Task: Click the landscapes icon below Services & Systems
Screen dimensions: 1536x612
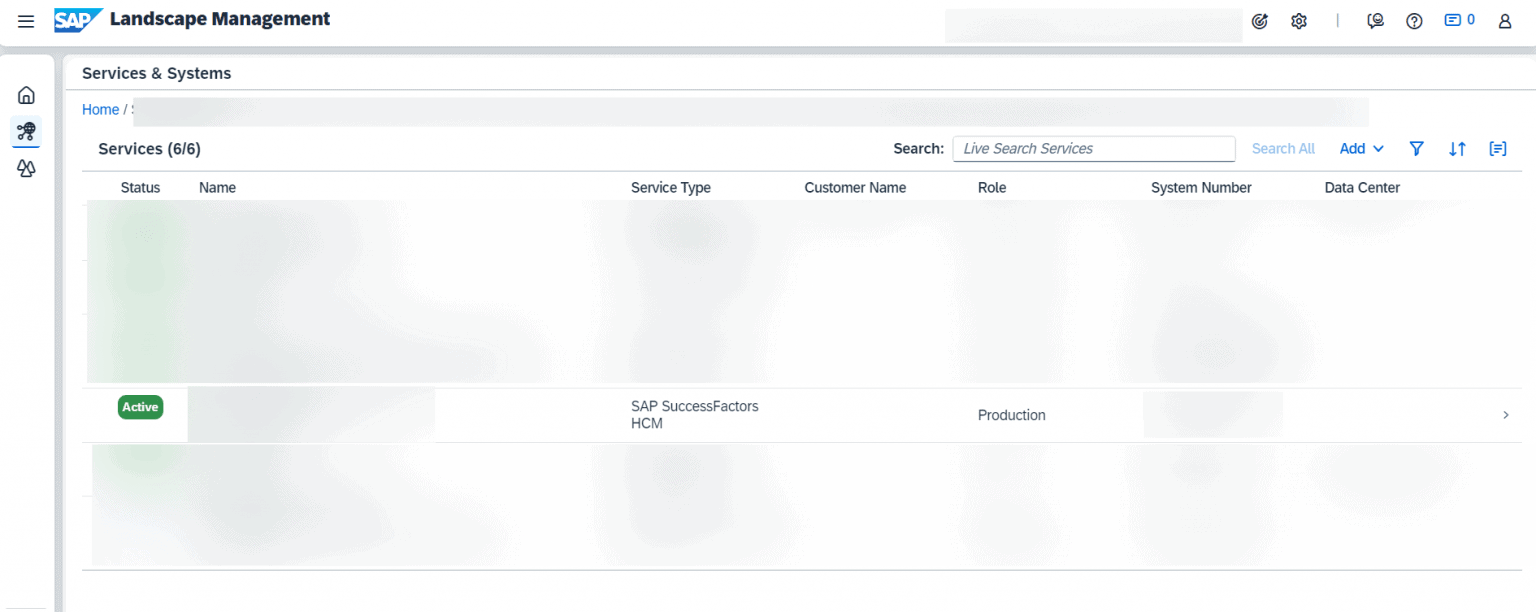Action: 26,168
